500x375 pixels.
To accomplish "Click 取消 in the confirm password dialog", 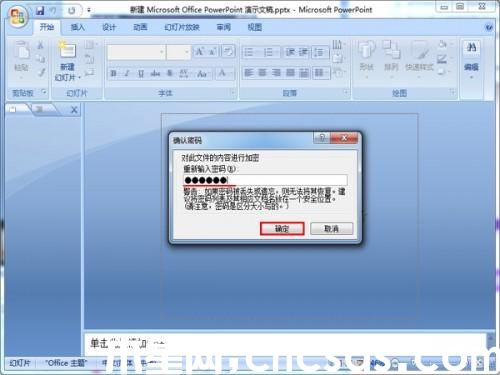I will [331, 229].
